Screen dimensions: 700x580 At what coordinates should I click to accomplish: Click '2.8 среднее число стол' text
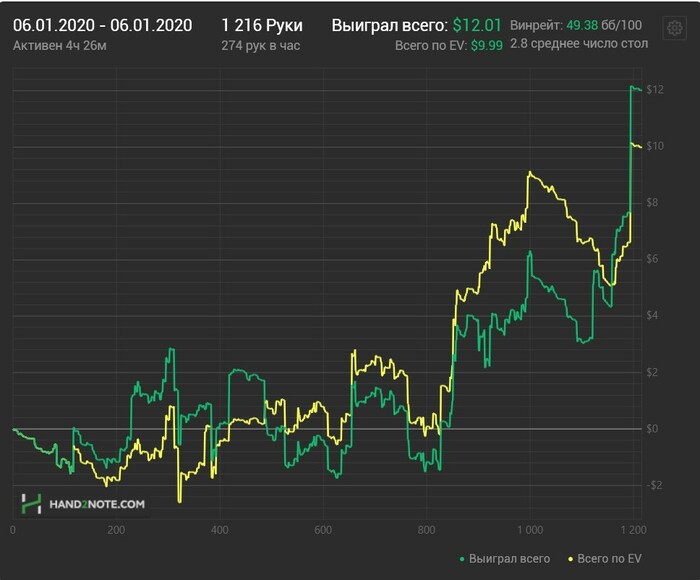(579, 44)
